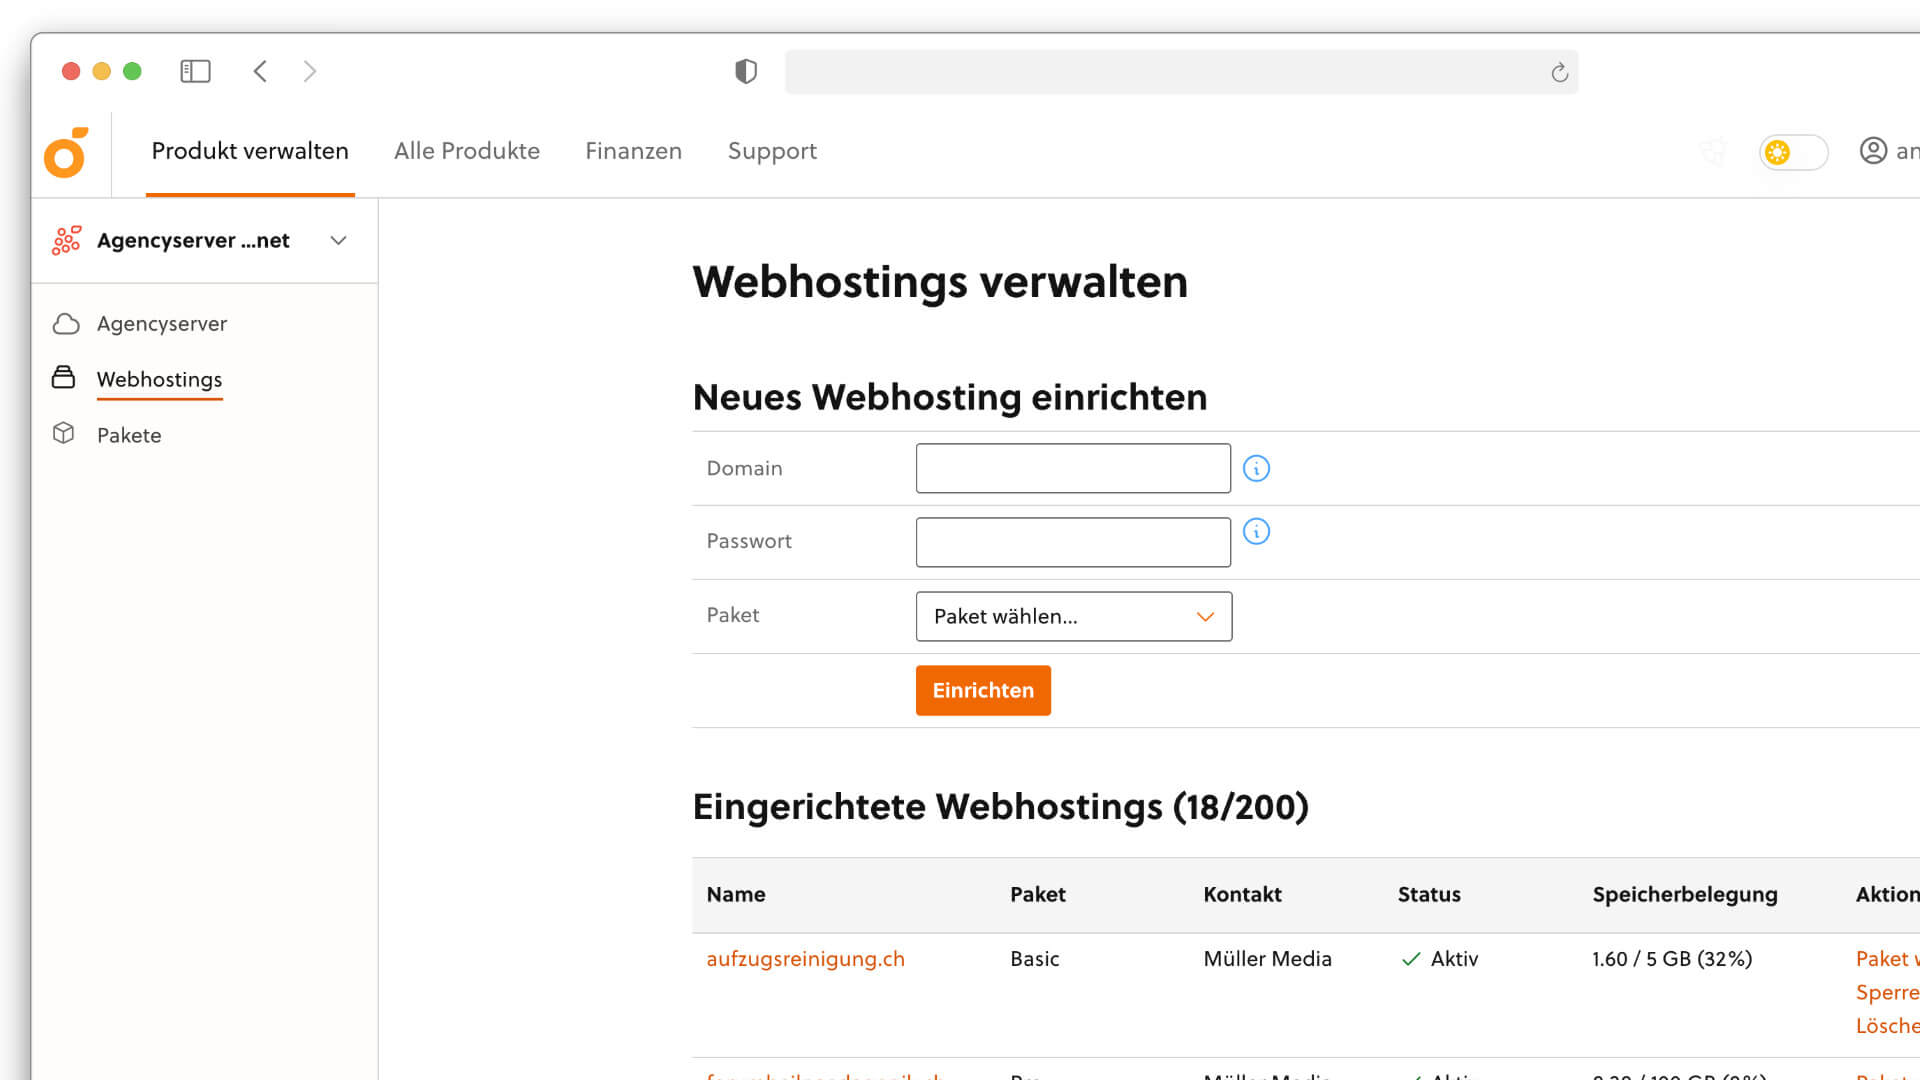Click the Webhostings sidebar icon
This screenshot has width=1920, height=1080.
click(63, 377)
